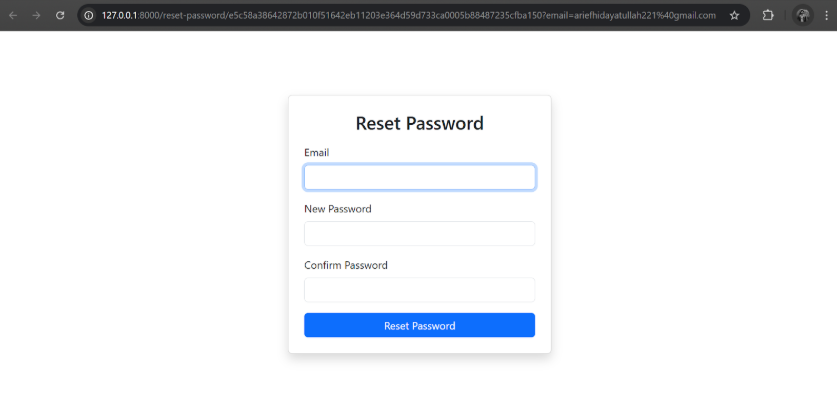This screenshot has width=837, height=419.
Task: Open the browser three-dot menu
Action: point(825,16)
